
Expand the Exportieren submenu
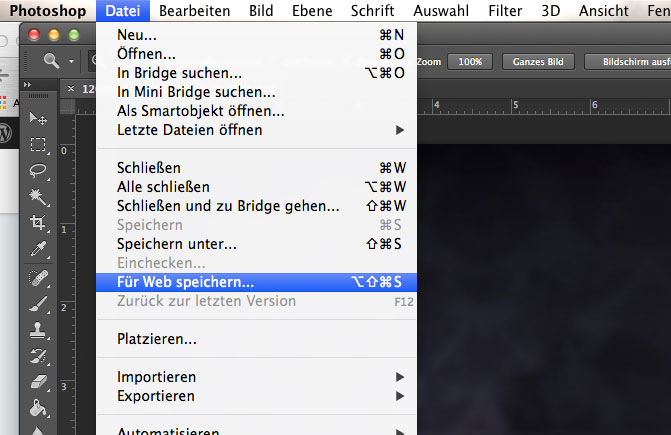click(256, 396)
